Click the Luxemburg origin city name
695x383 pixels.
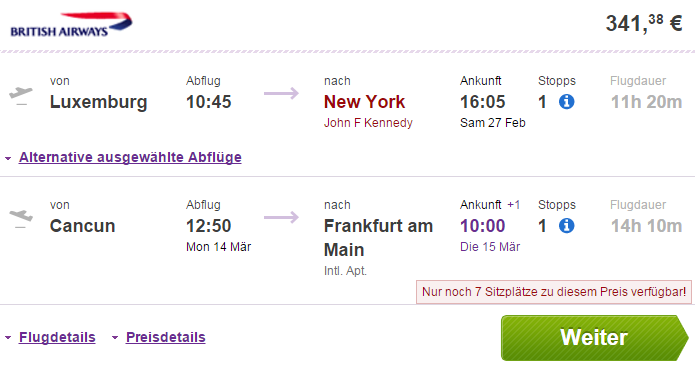(x=98, y=102)
